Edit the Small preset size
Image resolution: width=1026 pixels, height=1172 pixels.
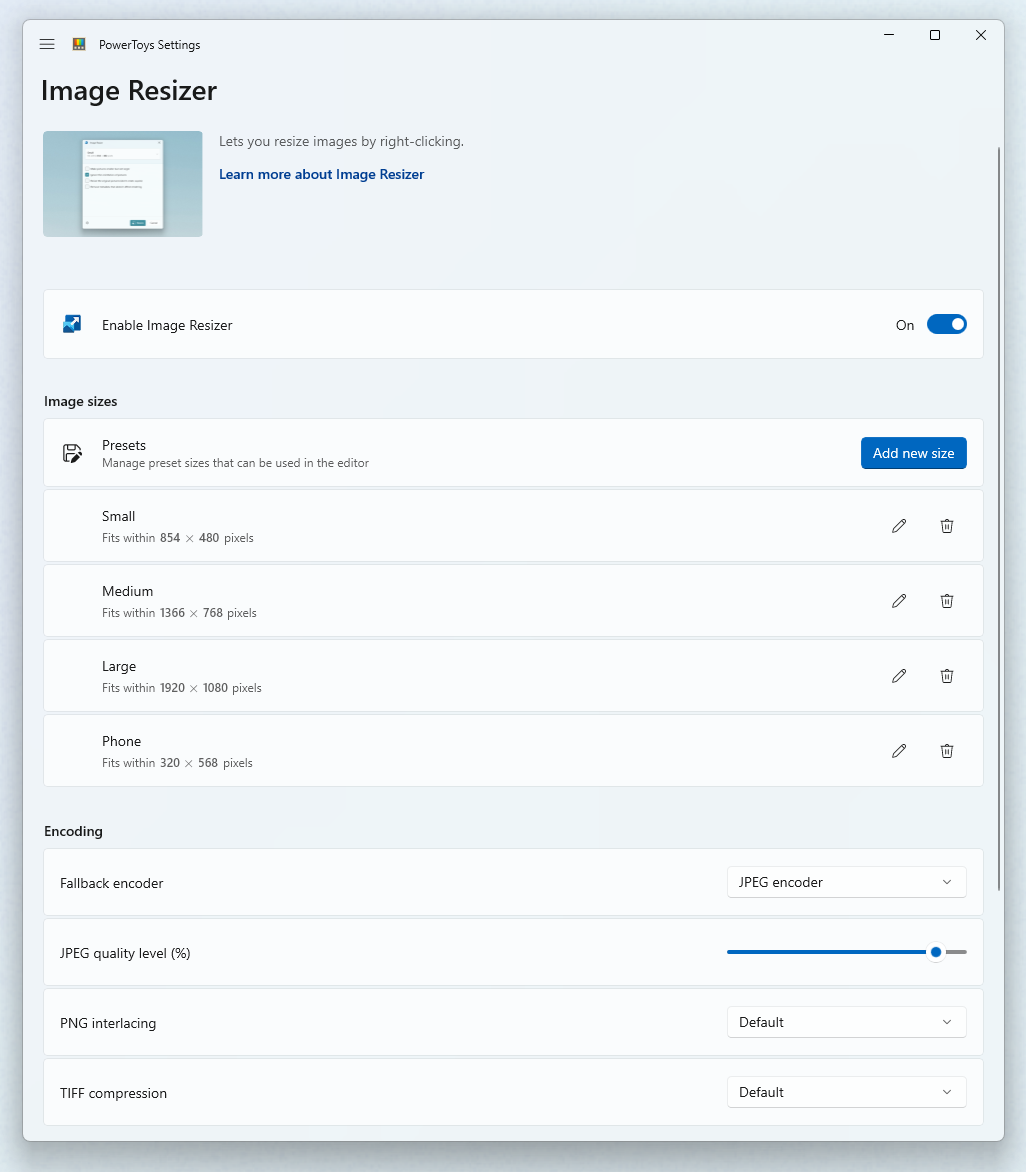[x=899, y=525]
